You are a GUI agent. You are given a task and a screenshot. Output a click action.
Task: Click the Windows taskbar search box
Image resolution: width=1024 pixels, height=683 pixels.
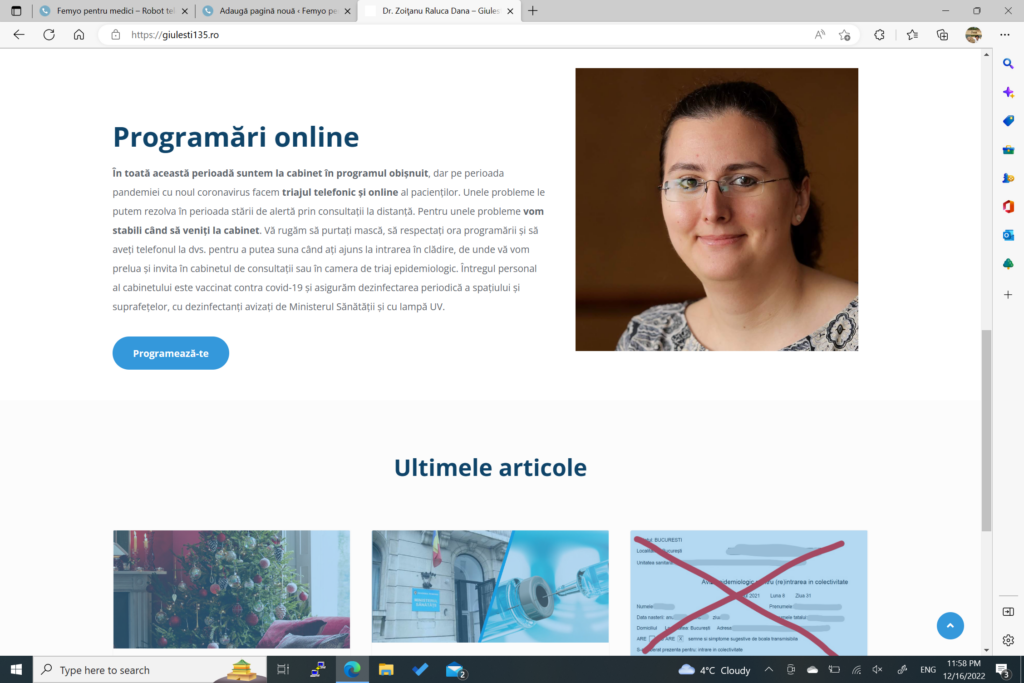(x=150, y=669)
